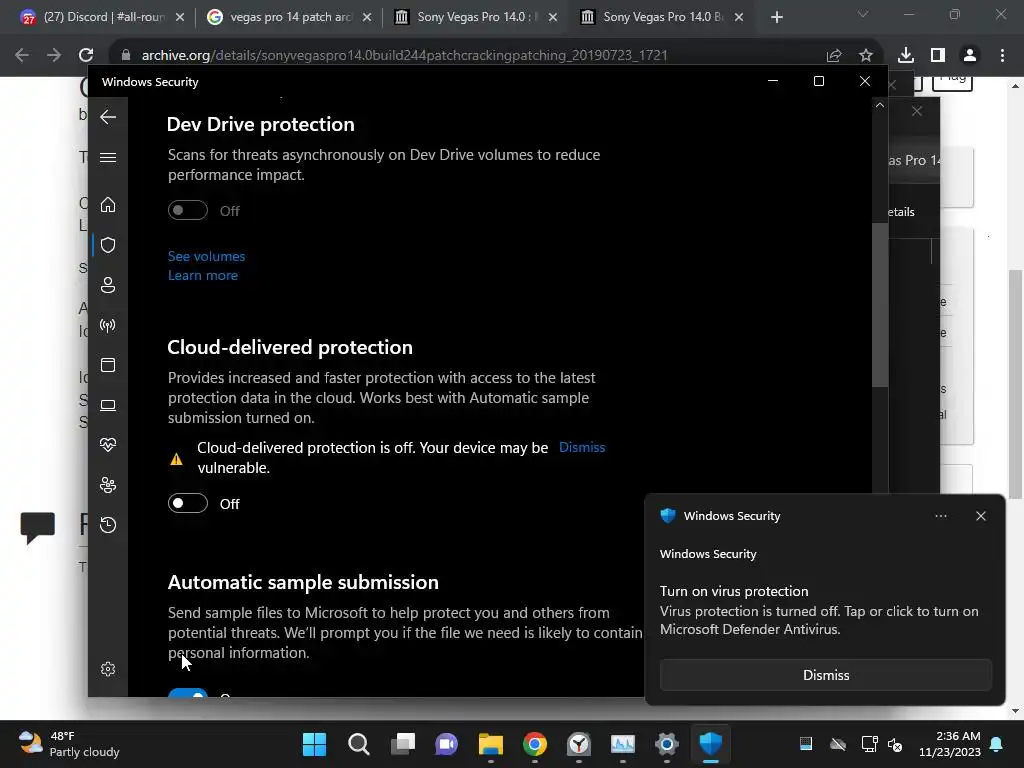The image size is (1024, 768).
Task: Open Chrome downloads icon
Action: click(906, 56)
